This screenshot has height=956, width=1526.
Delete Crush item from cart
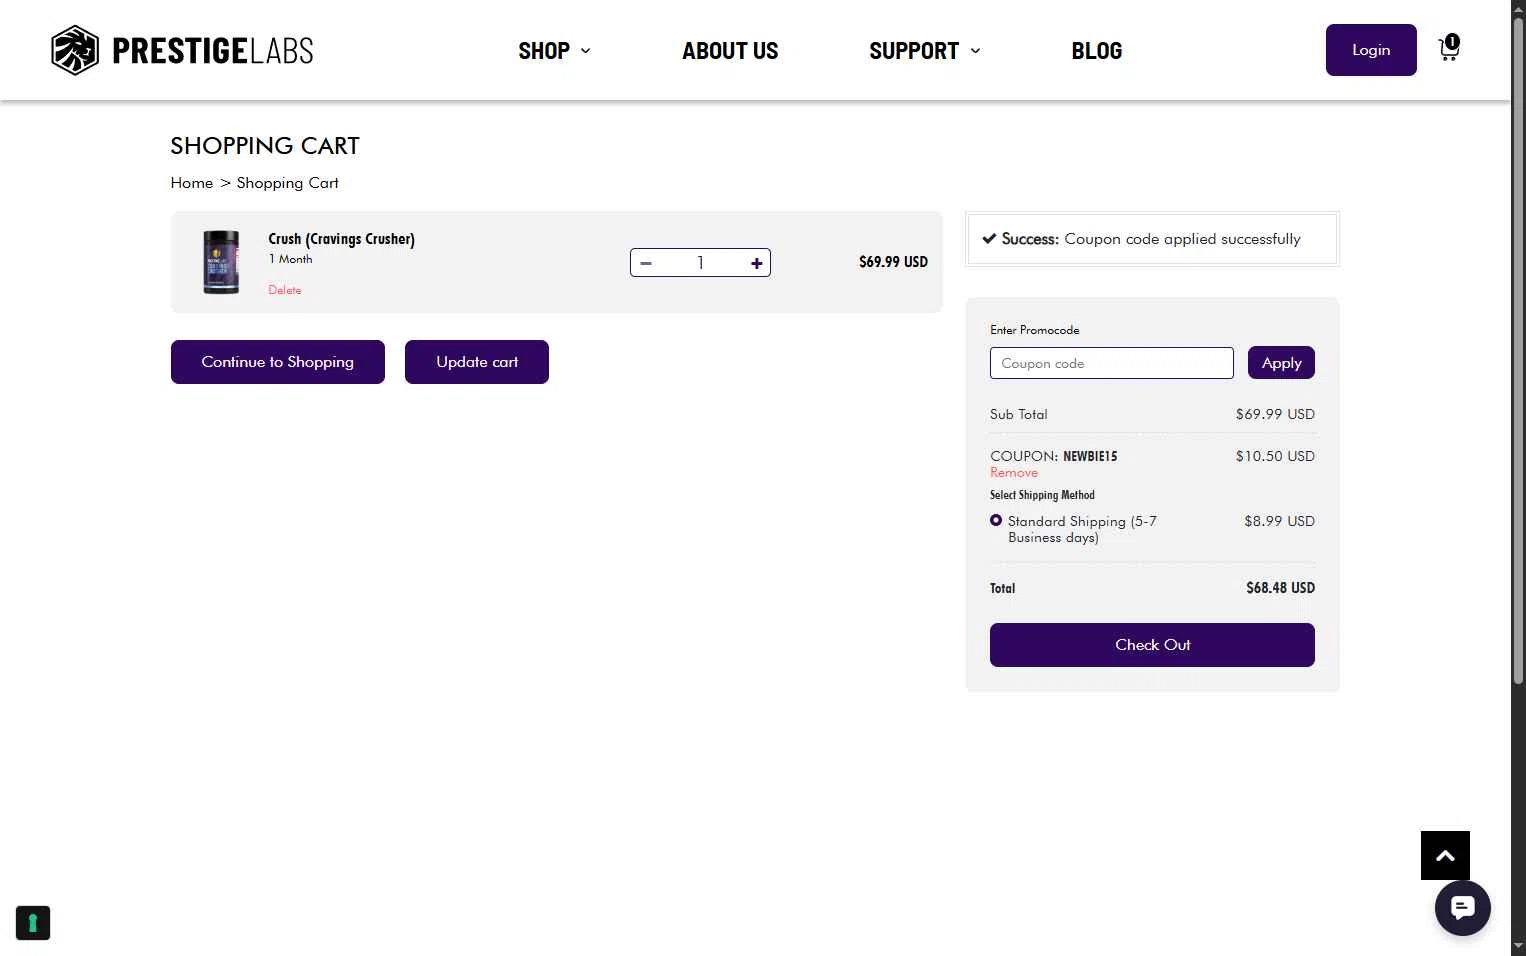pos(285,290)
